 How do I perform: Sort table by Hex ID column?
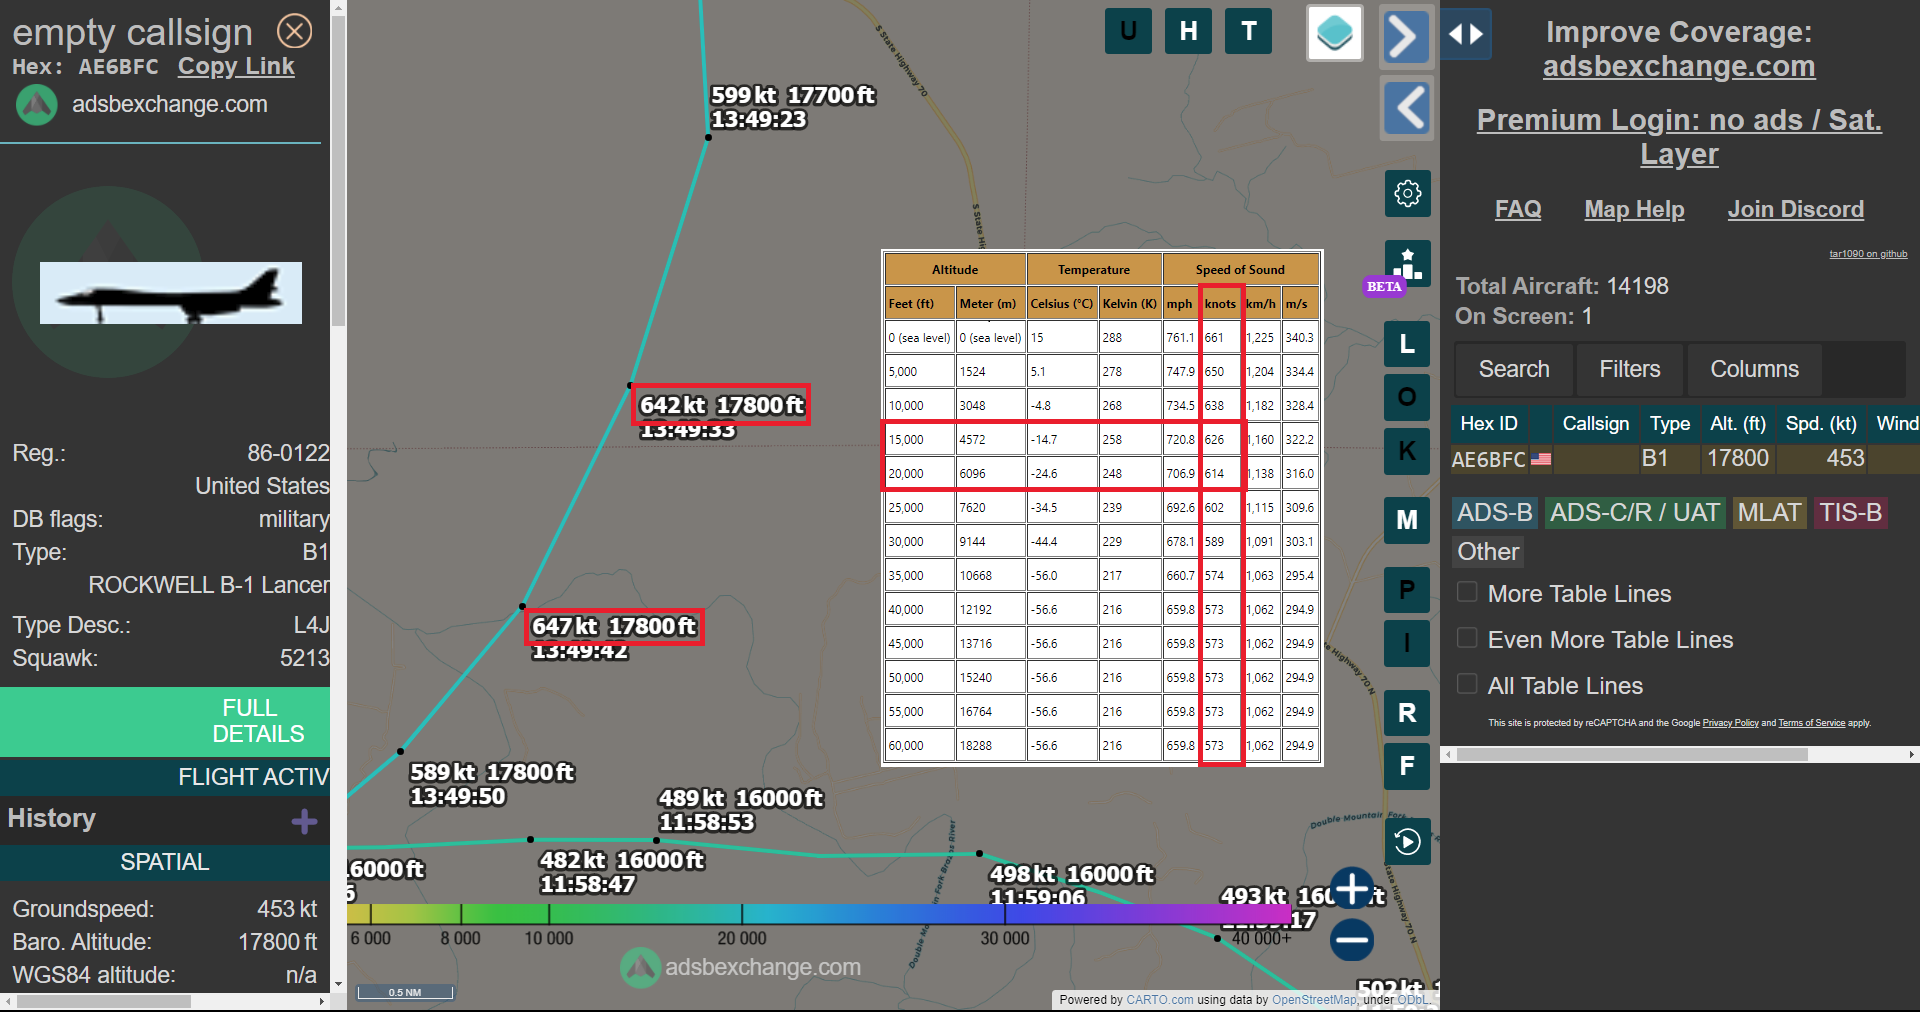[1489, 424]
